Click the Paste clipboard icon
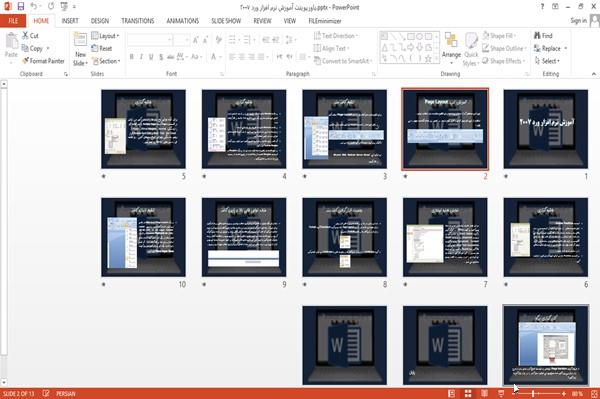The width and height of the screenshot is (600, 399). pyautogui.click(x=11, y=41)
